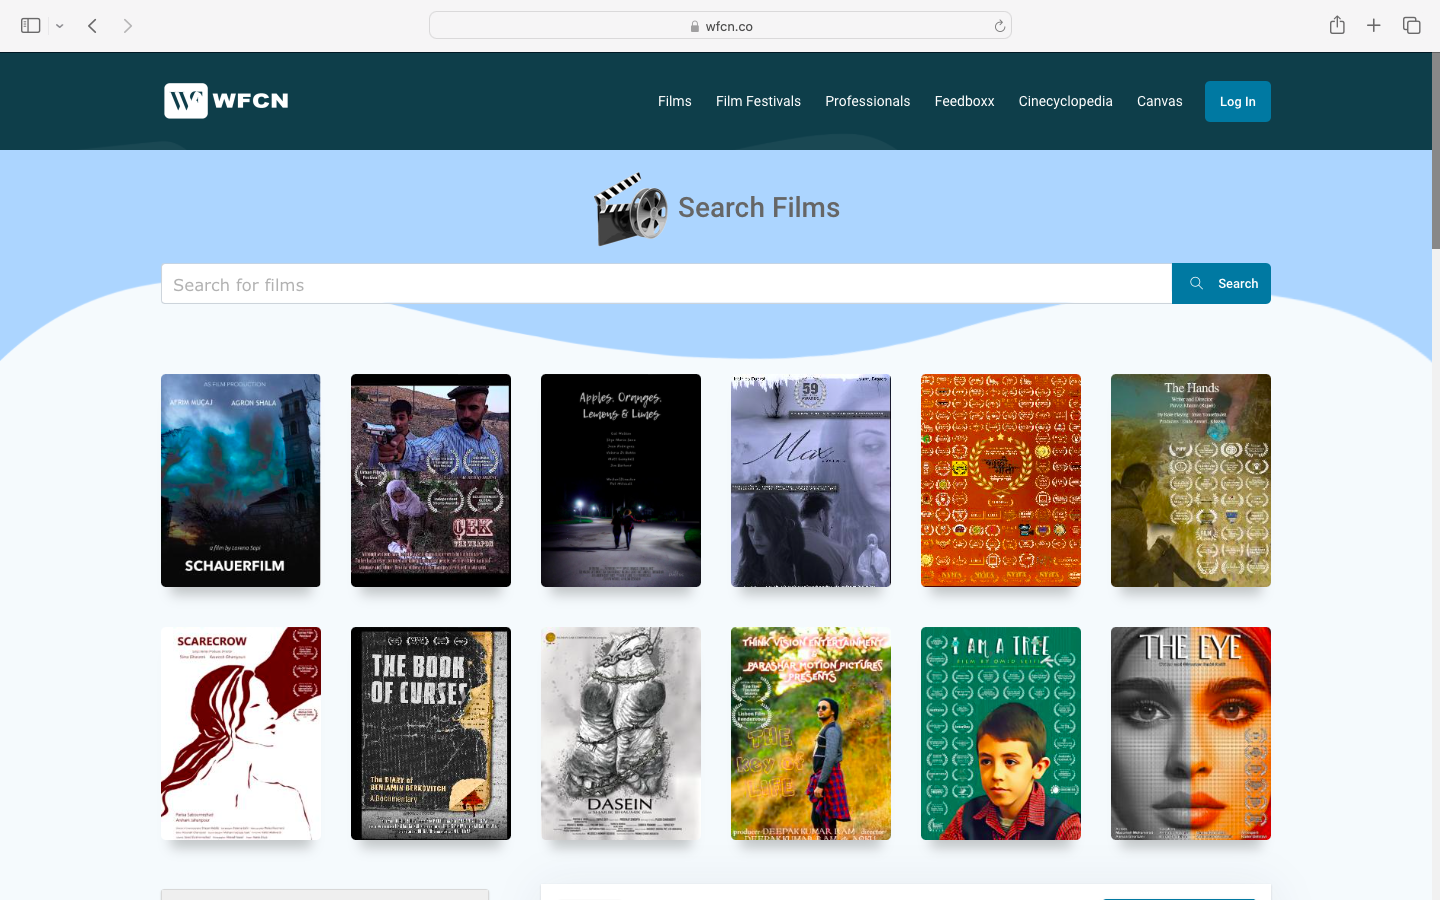Open the SCHAUERFILM movie poster
The height and width of the screenshot is (900, 1440).
click(x=240, y=480)
